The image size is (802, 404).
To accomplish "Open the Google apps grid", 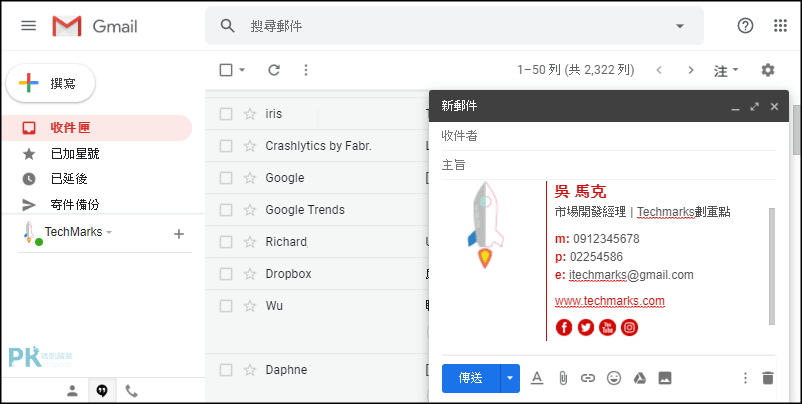I will pyautogui.click(x=780, y=26).
